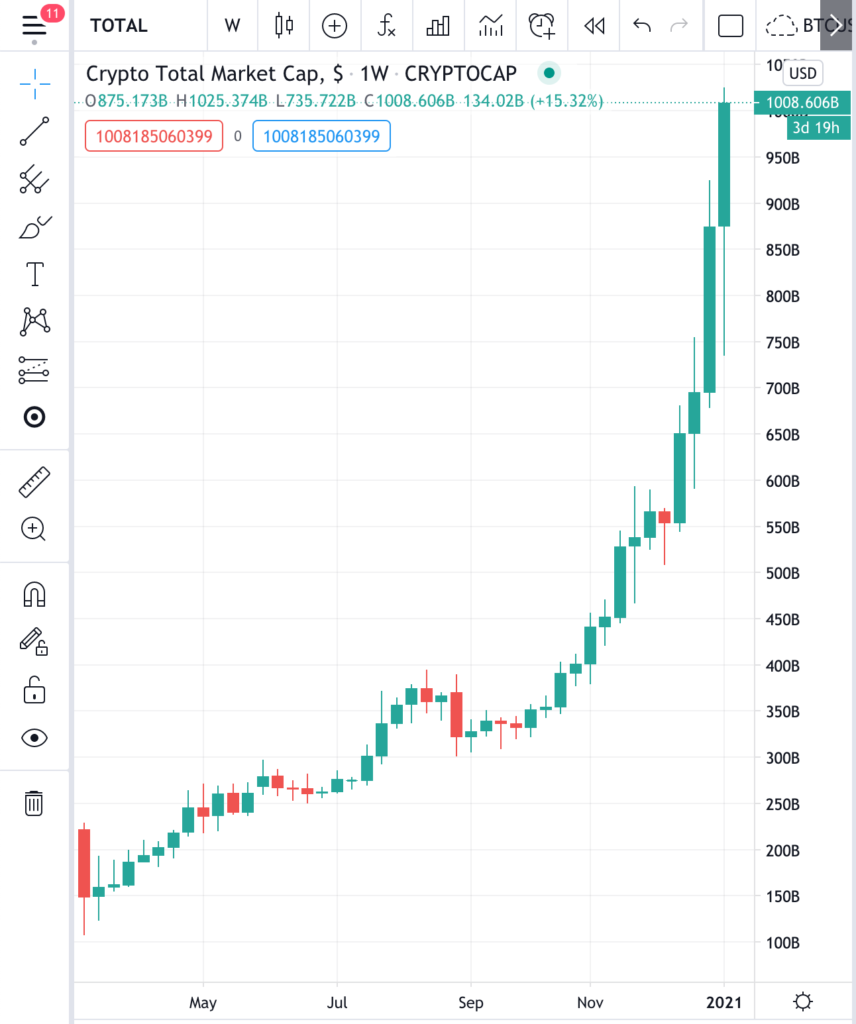Viewport: 856px width, 1024px height.
Task: Open the W interval dropdown
Action: pos(232,25)
